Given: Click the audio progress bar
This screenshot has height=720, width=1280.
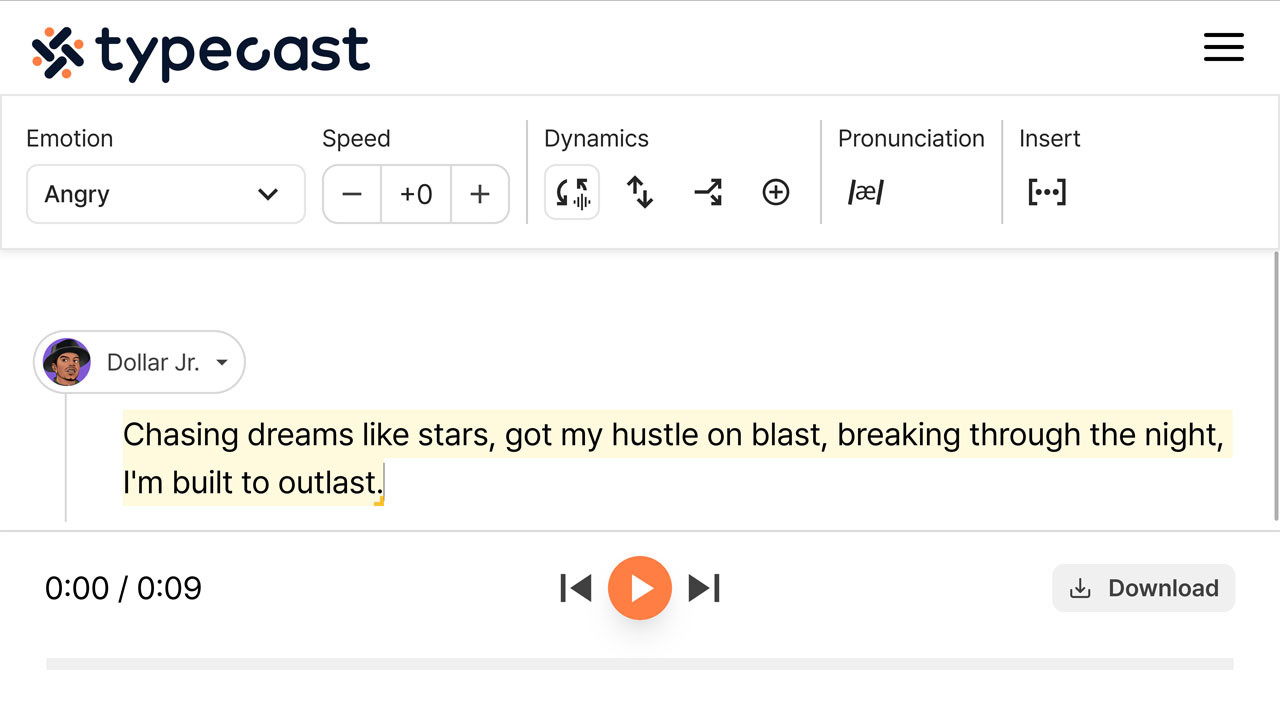Looking at the screenshot, I should (640, 663).
